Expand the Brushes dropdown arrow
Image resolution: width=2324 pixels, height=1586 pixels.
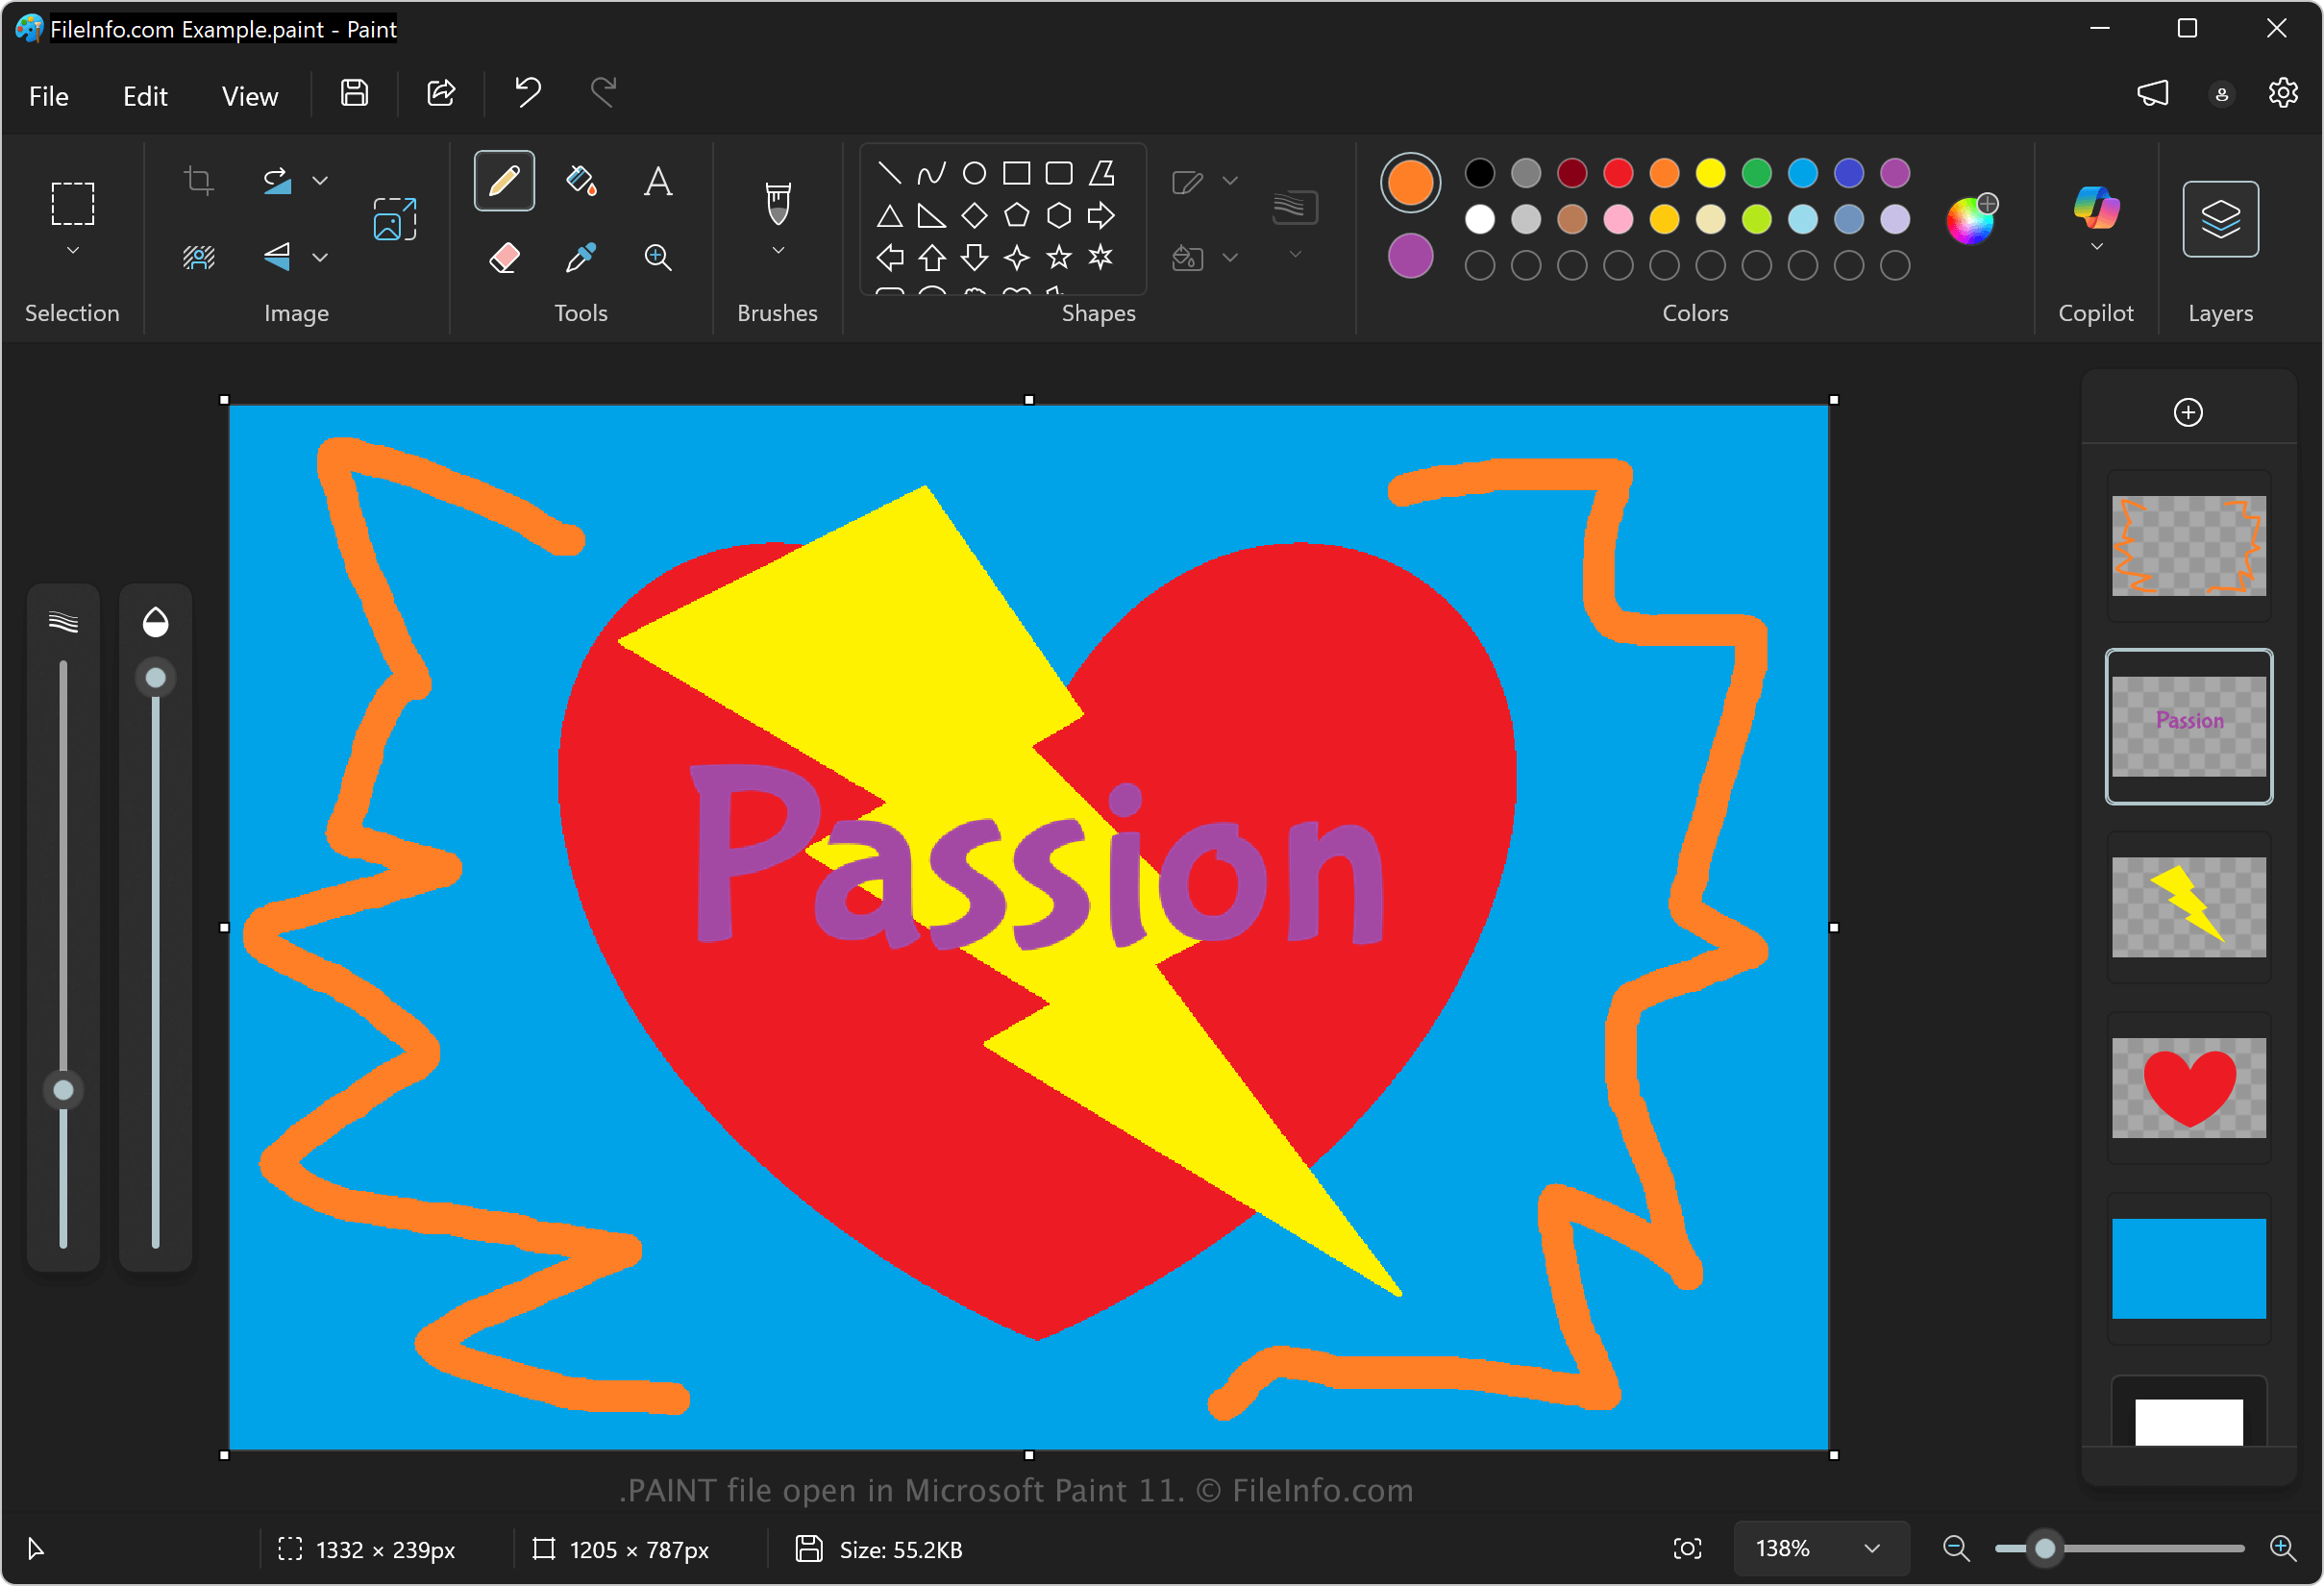point(778,251)
